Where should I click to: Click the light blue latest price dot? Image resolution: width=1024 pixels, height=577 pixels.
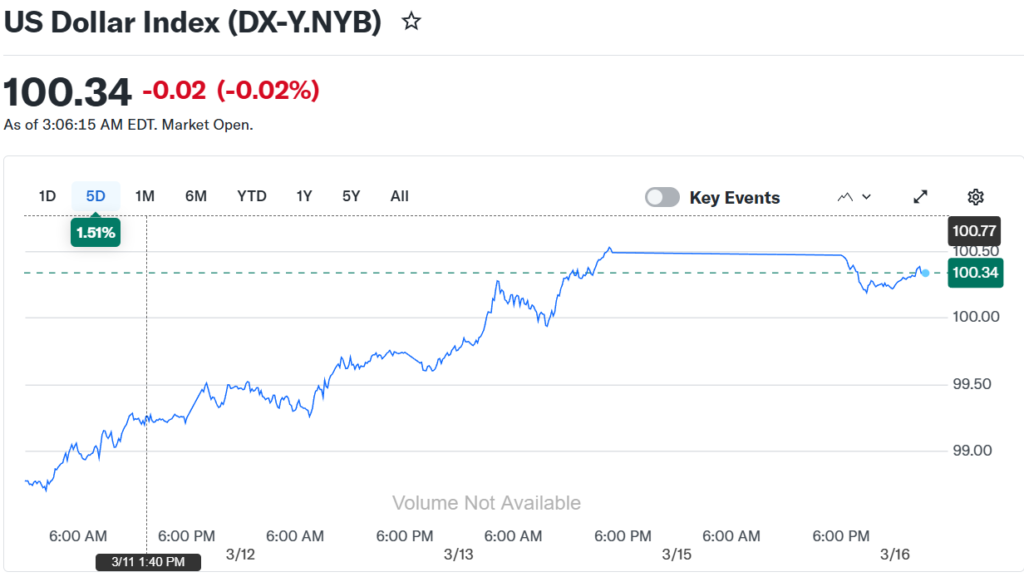tap(925, 273)
